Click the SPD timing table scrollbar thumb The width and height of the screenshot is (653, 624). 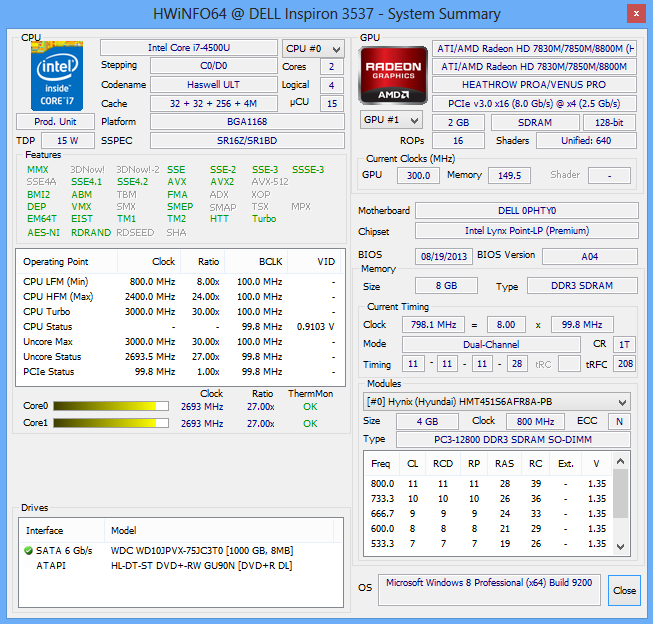point(620,494)
